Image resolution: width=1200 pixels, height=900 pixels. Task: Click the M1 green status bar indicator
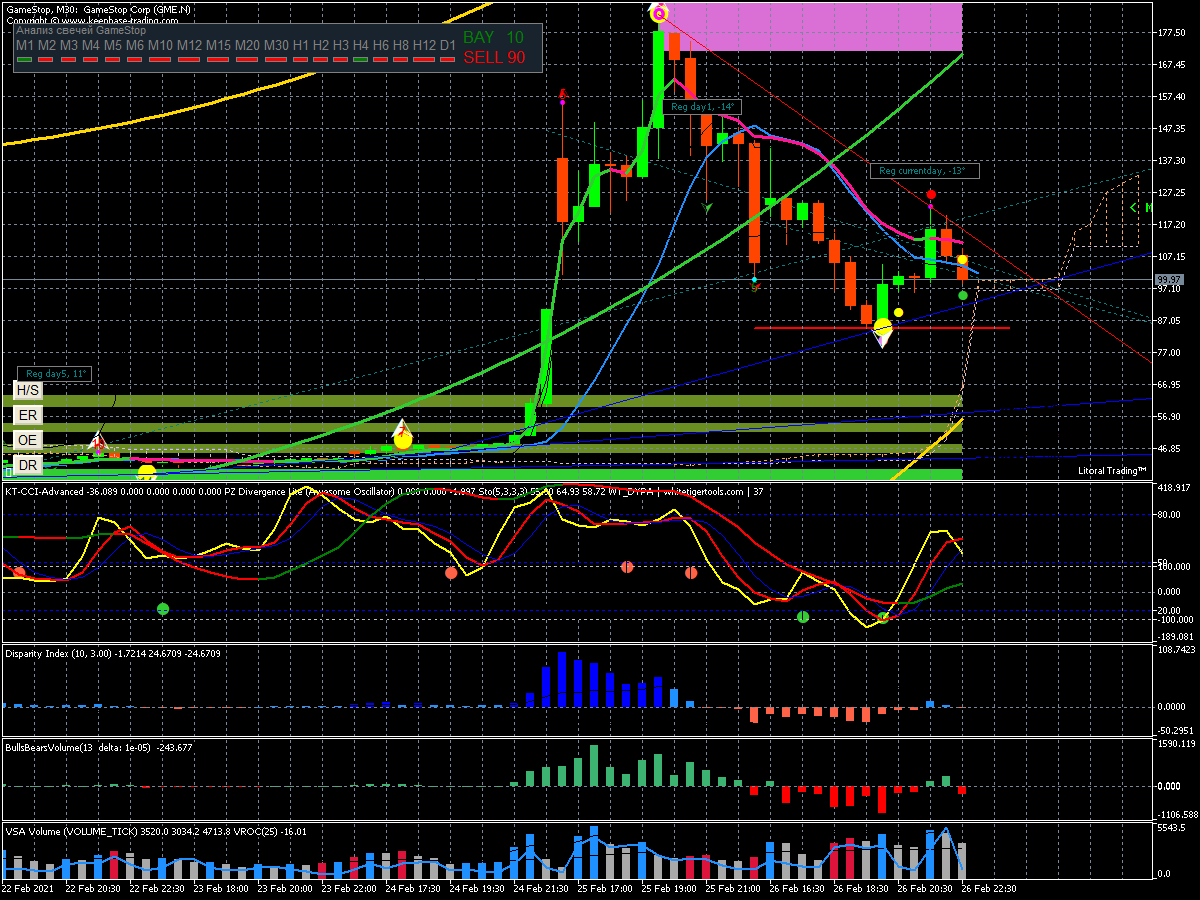pos(26,60)
